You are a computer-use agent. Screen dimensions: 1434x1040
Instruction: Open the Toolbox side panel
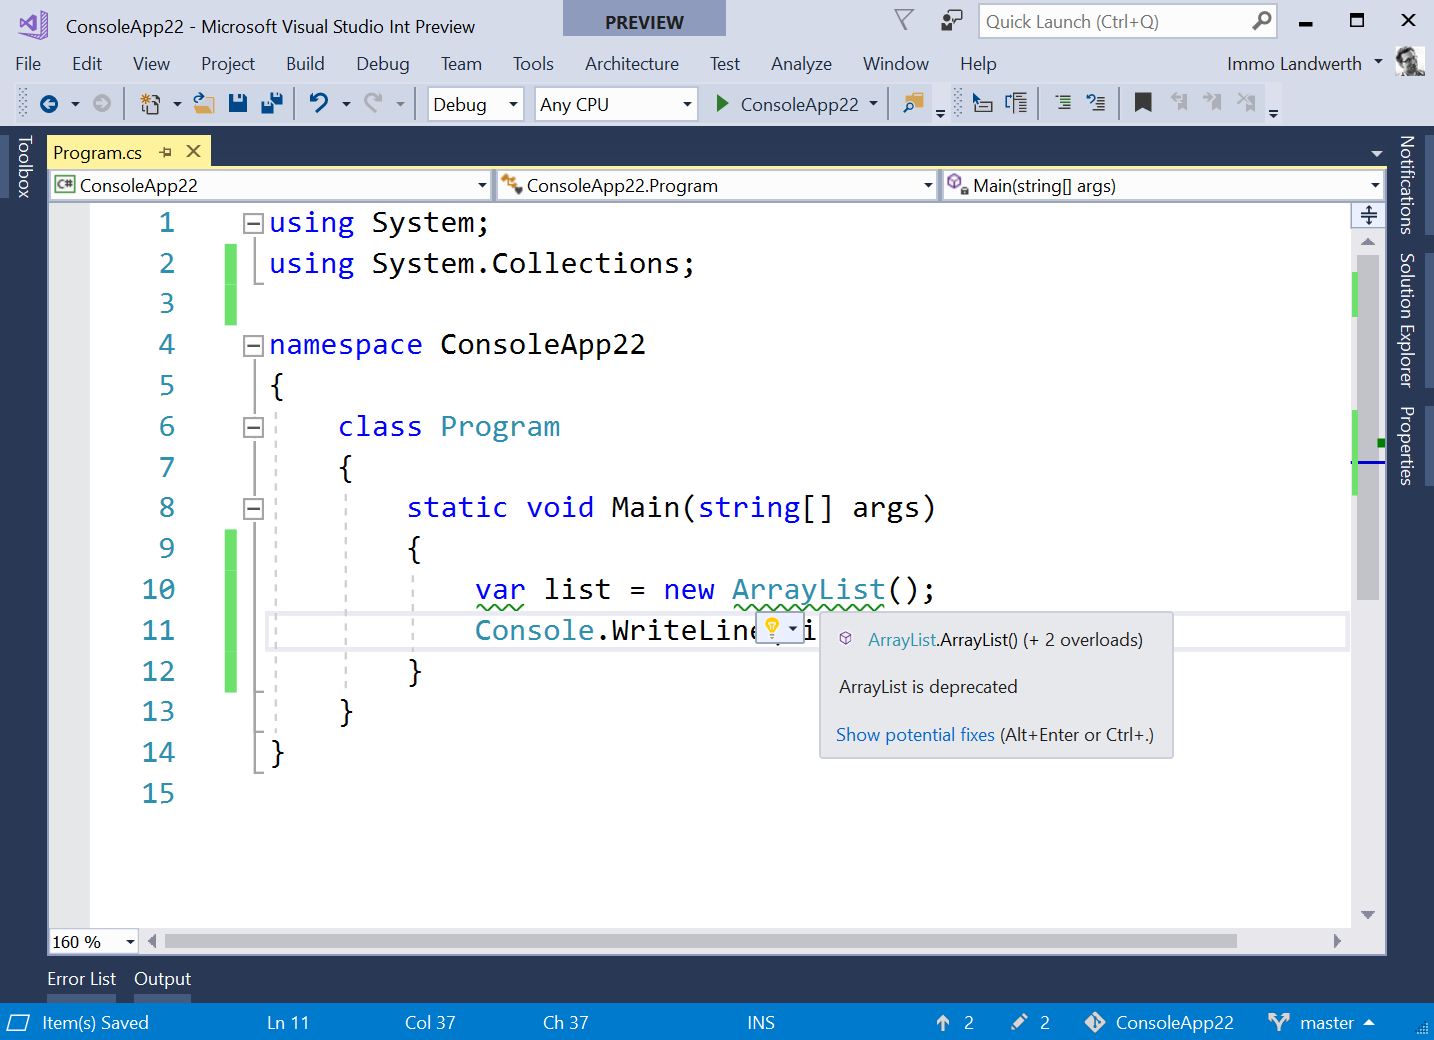click(24, 167)
